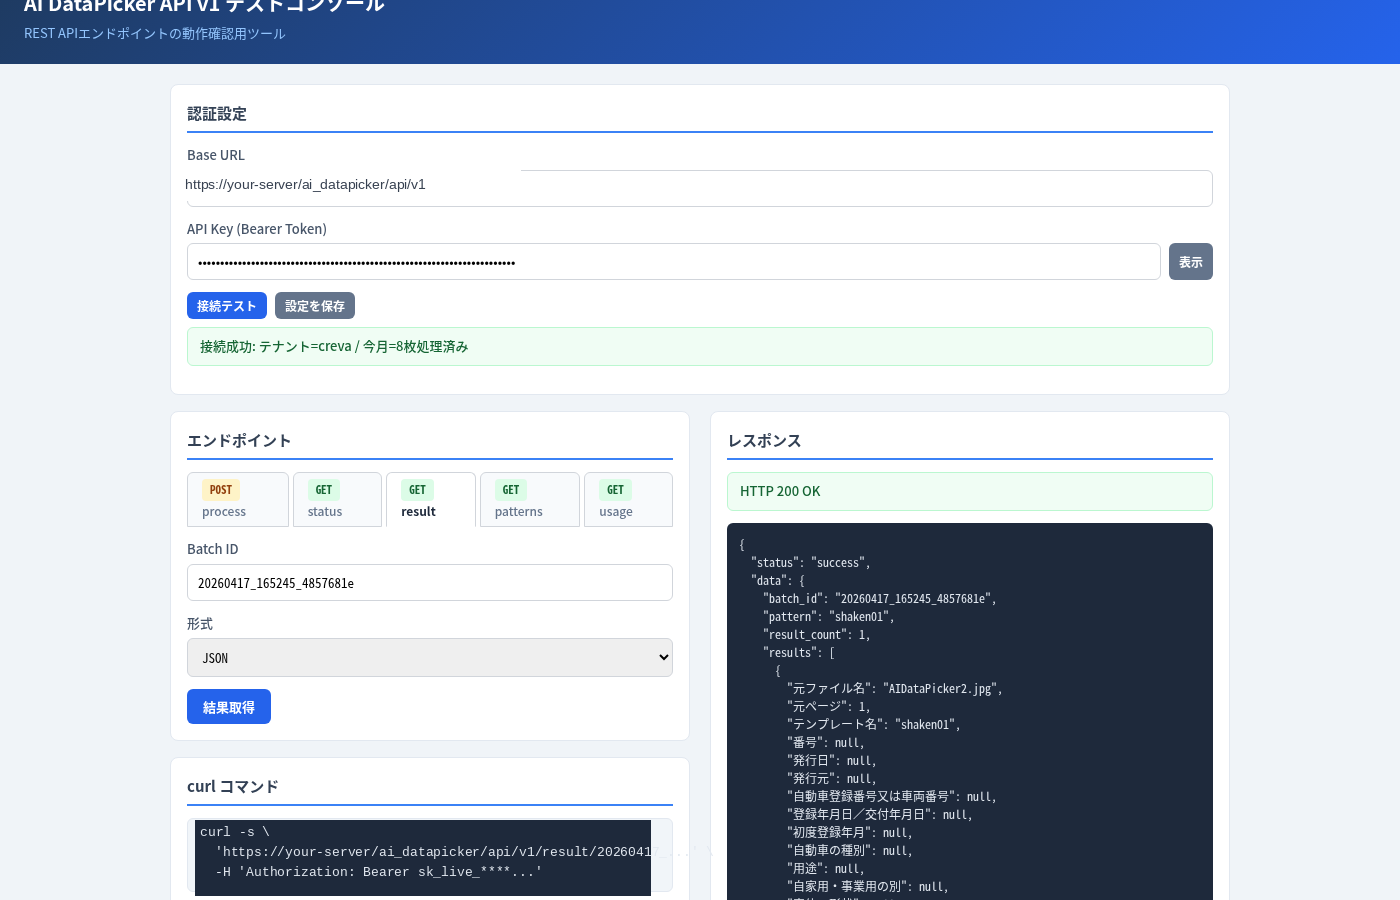Open the GET result endpoint tab

(430, 500)
